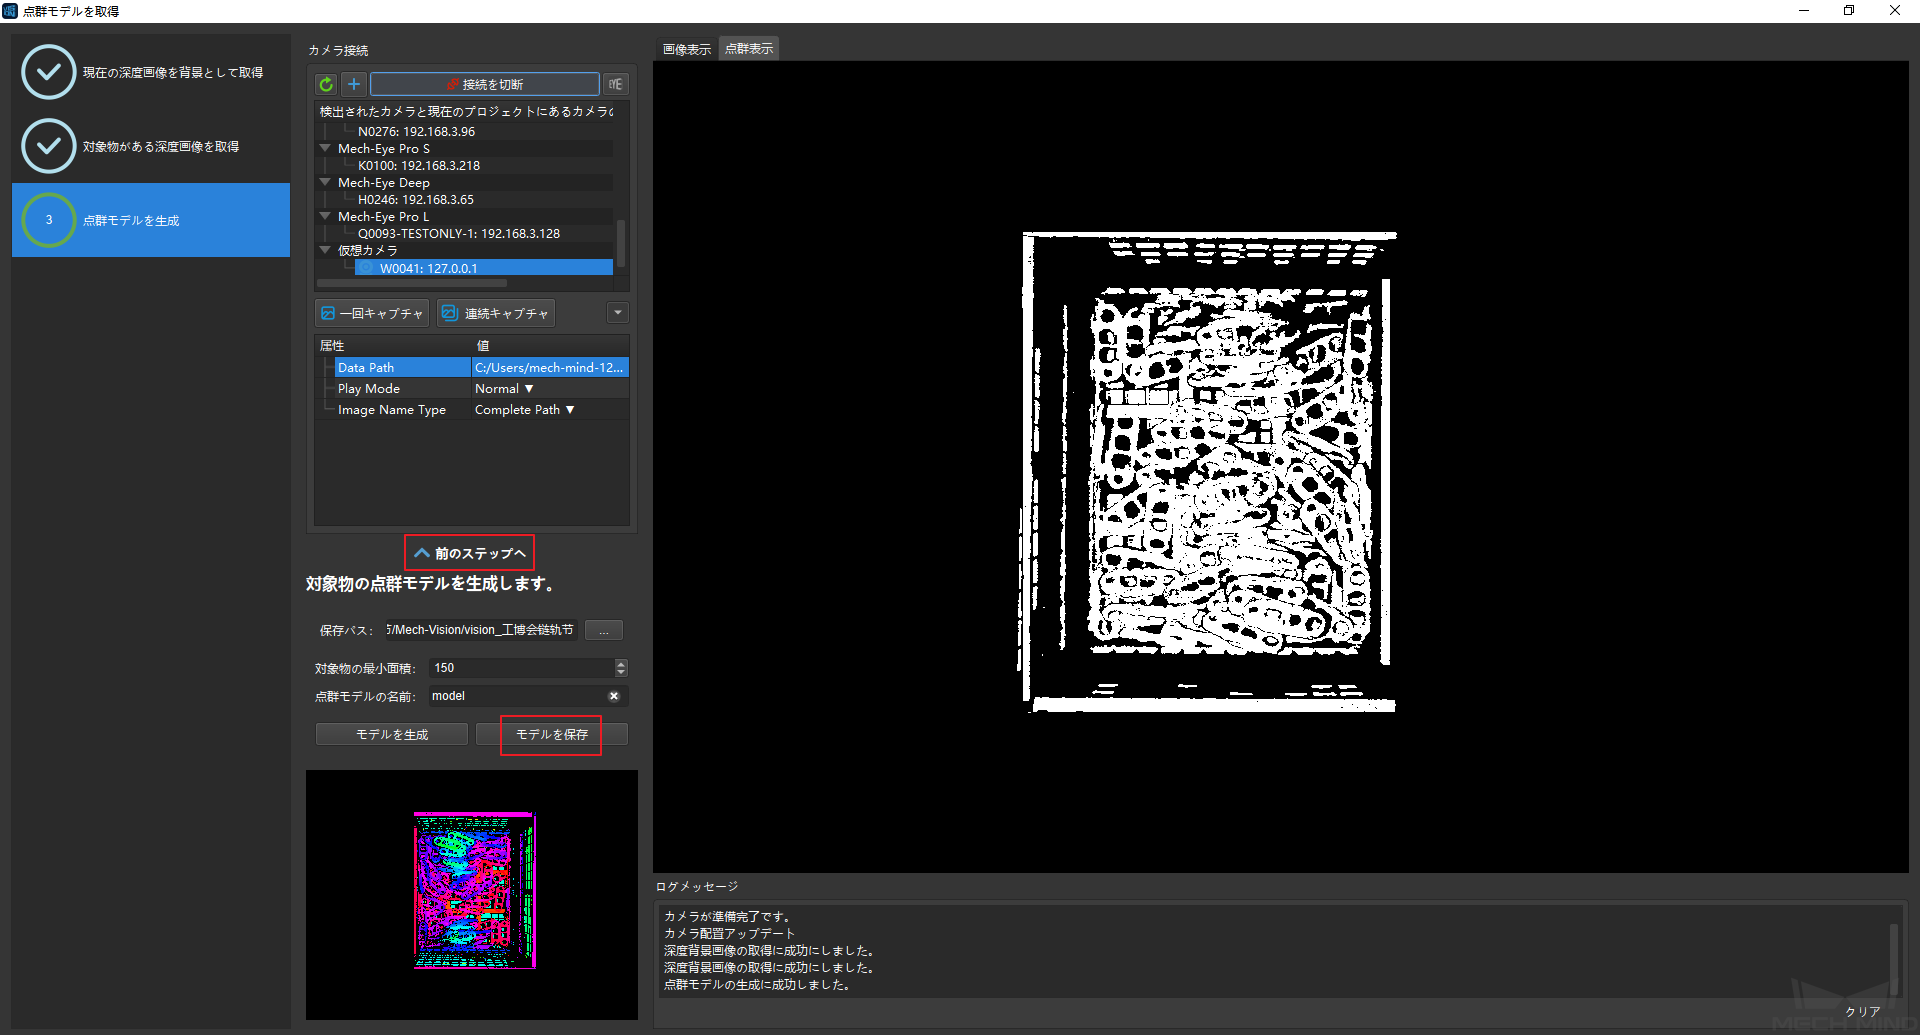The height and width of the screenshot is (1035, 1920).
Task: Click the blue plus add camera icon
Action: pos(354,85)
